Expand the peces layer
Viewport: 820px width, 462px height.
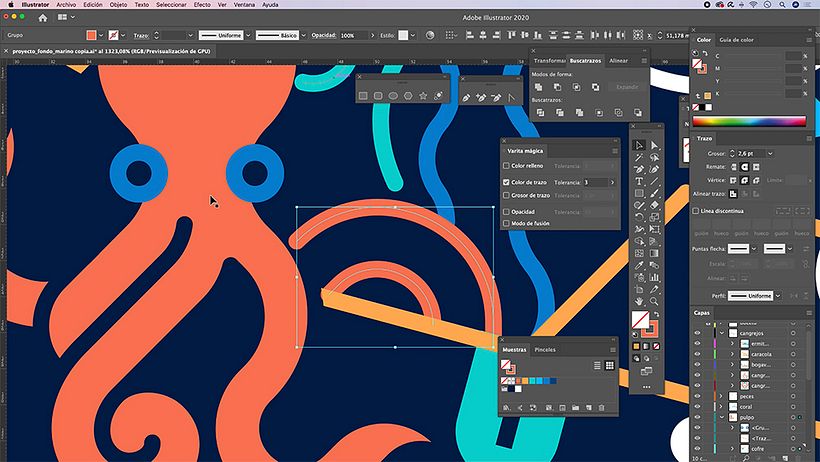[x=722, y=396]
